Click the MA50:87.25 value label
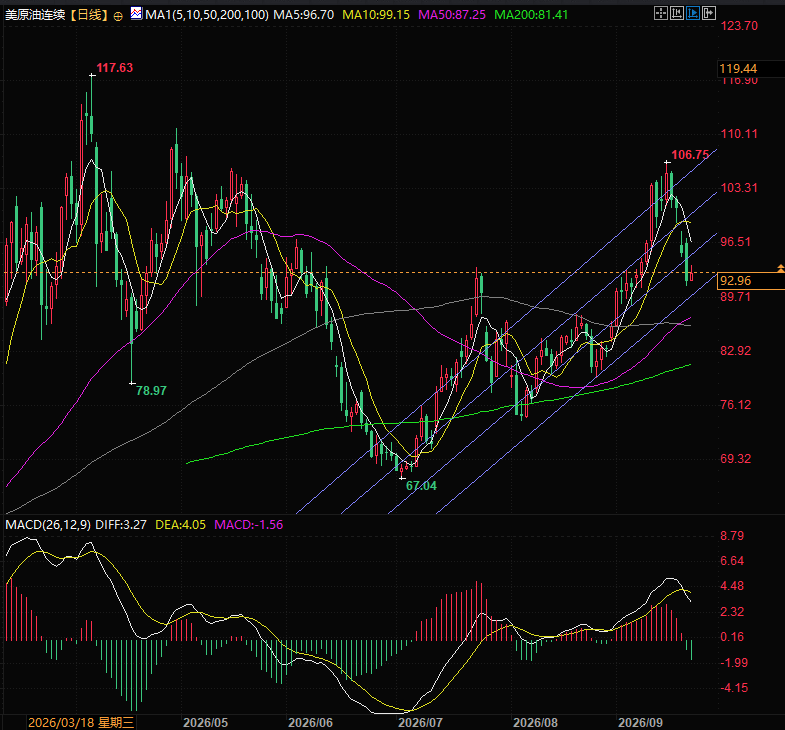The image size is (785, 730). pos(452,15)
